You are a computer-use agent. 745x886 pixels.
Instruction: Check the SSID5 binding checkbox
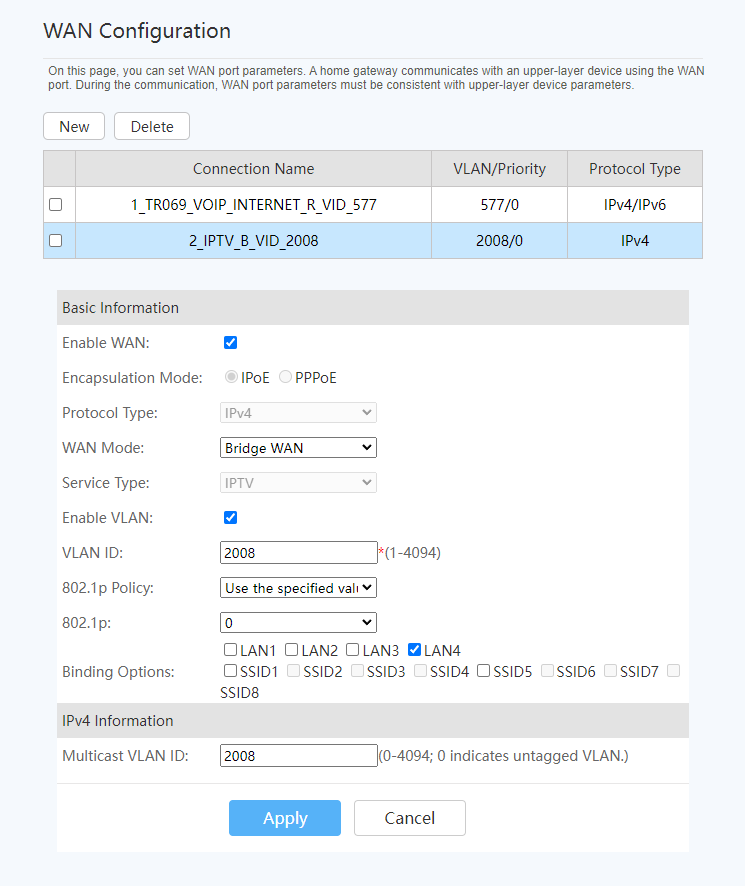[x=484, y=671]
